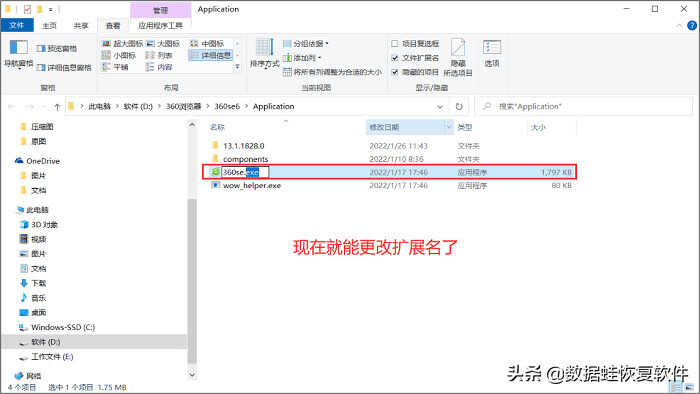The width and height of the screenshot is (700, 394).
Task: Click hide selected items button
Action: coord(458,57)
